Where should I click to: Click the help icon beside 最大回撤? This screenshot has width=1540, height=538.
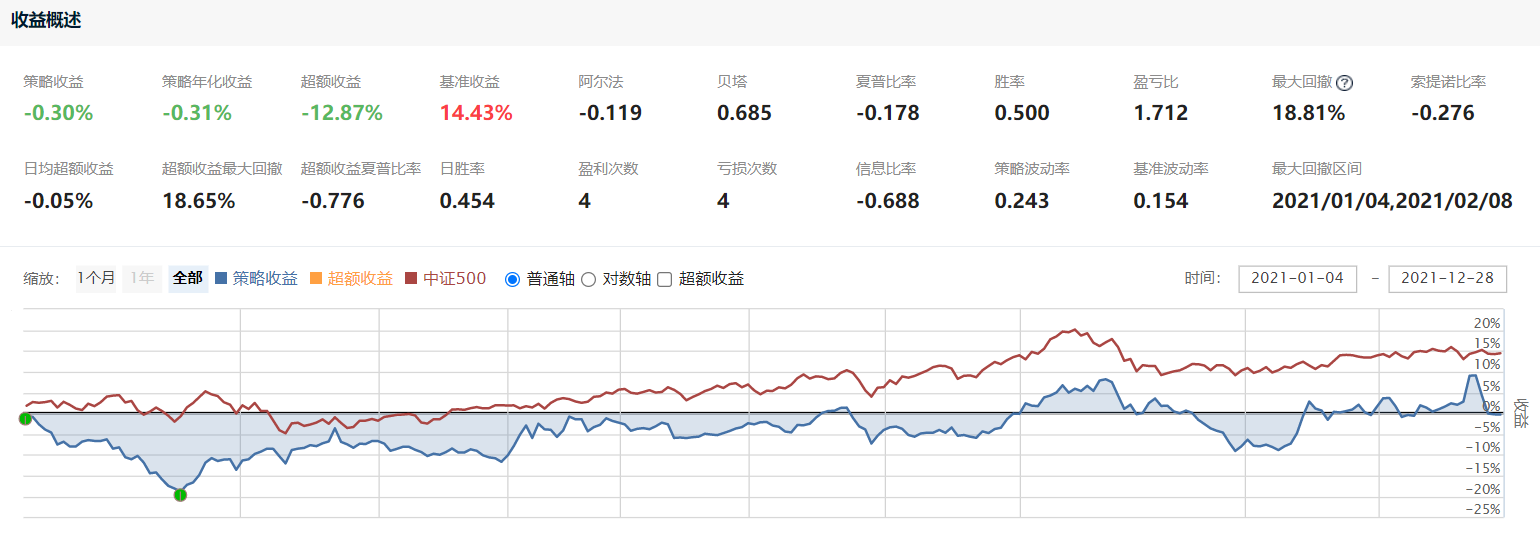point(1345,83)
